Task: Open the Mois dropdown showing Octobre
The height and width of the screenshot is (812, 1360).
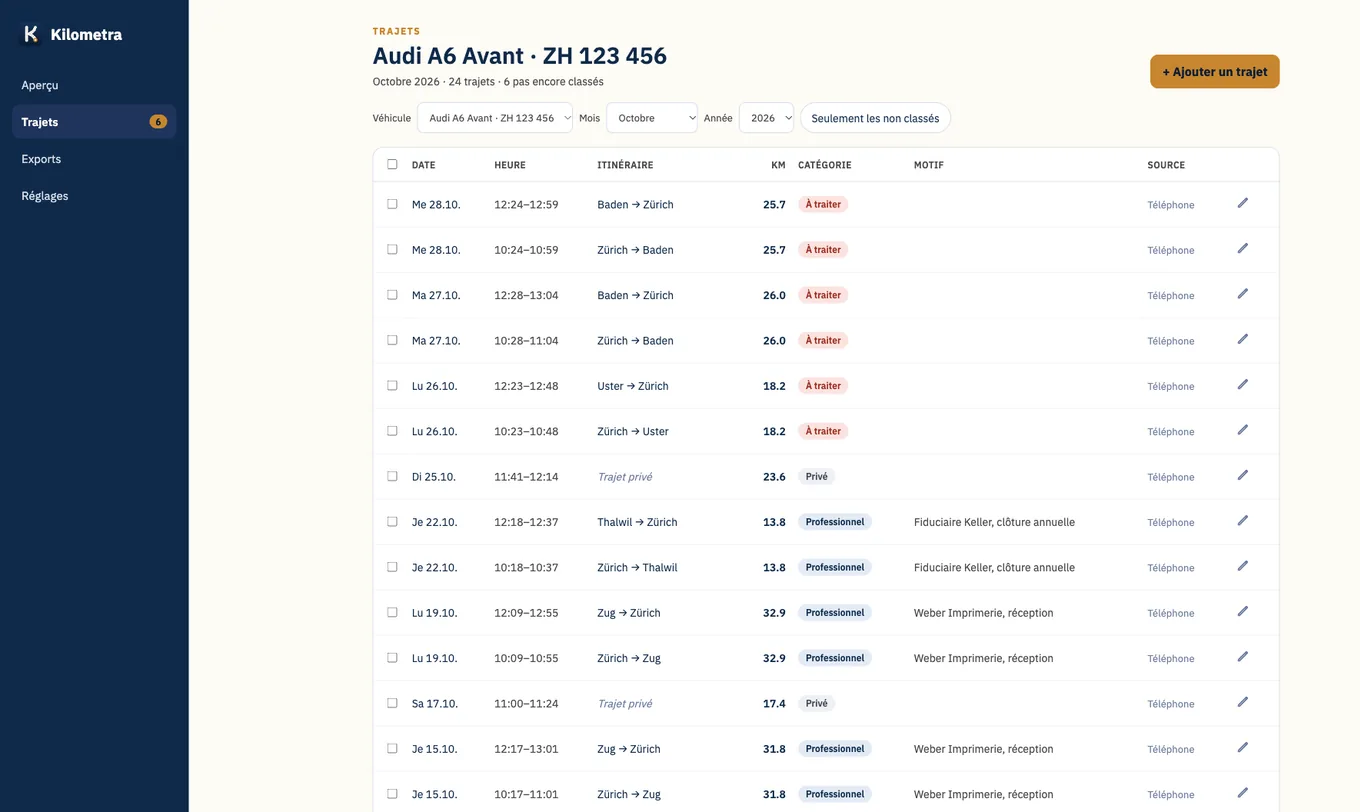Action: point(652,118)
